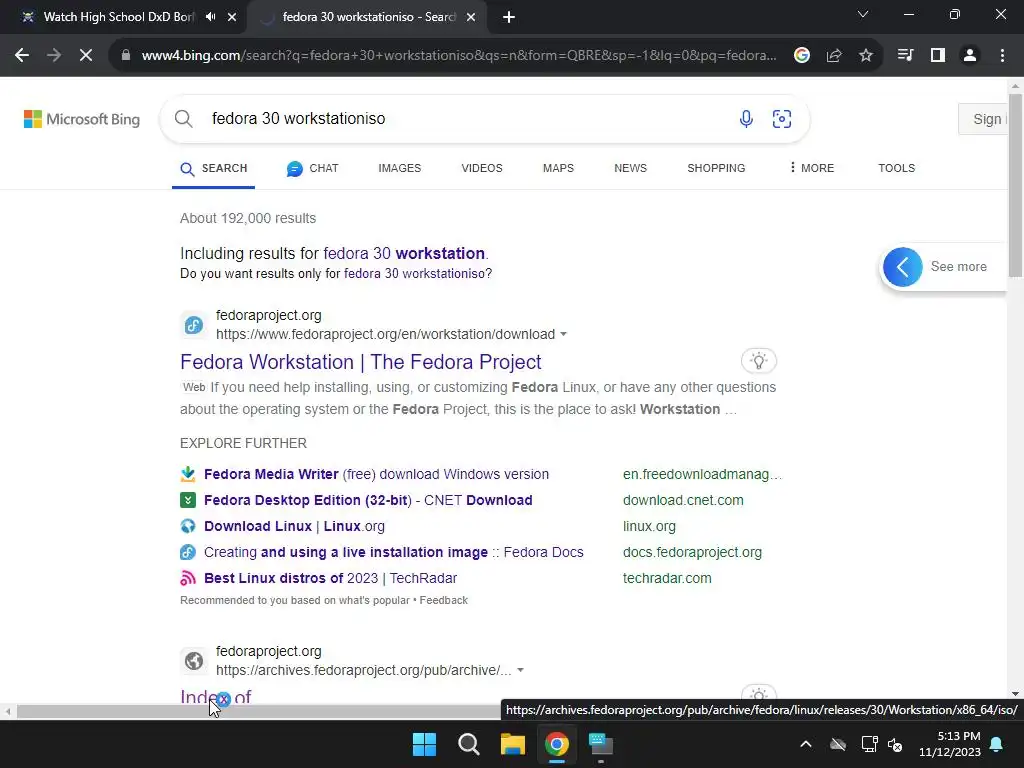Screen dimensions: 1024x768
Task: Click the fedoraproject.org site favicon
Action: pyautogui.click(x=194, y=325)
